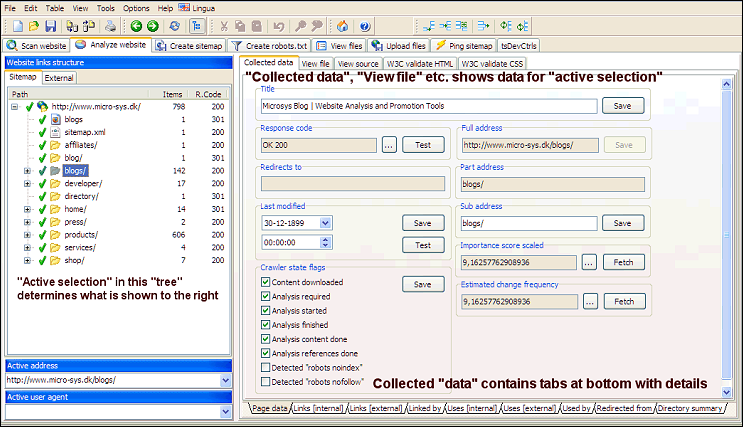
Task: Click the collected data vertical scrollbar
Action: [x=726, y=235]
